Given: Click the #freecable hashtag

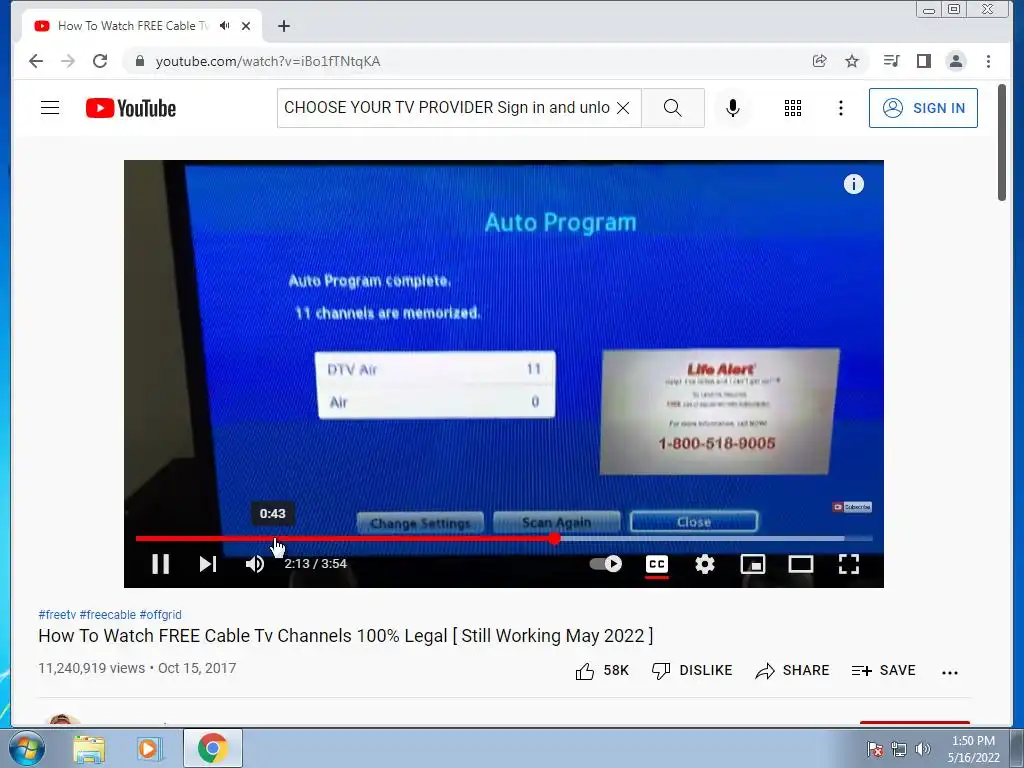Looking at the screenshot, I should point(108,615).
